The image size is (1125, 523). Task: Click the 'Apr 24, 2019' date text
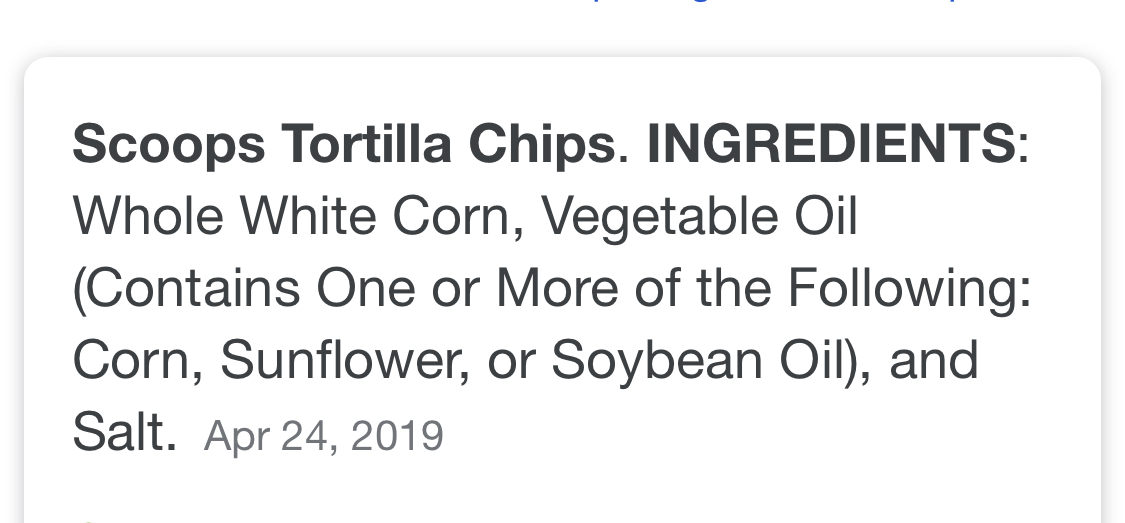324,435
